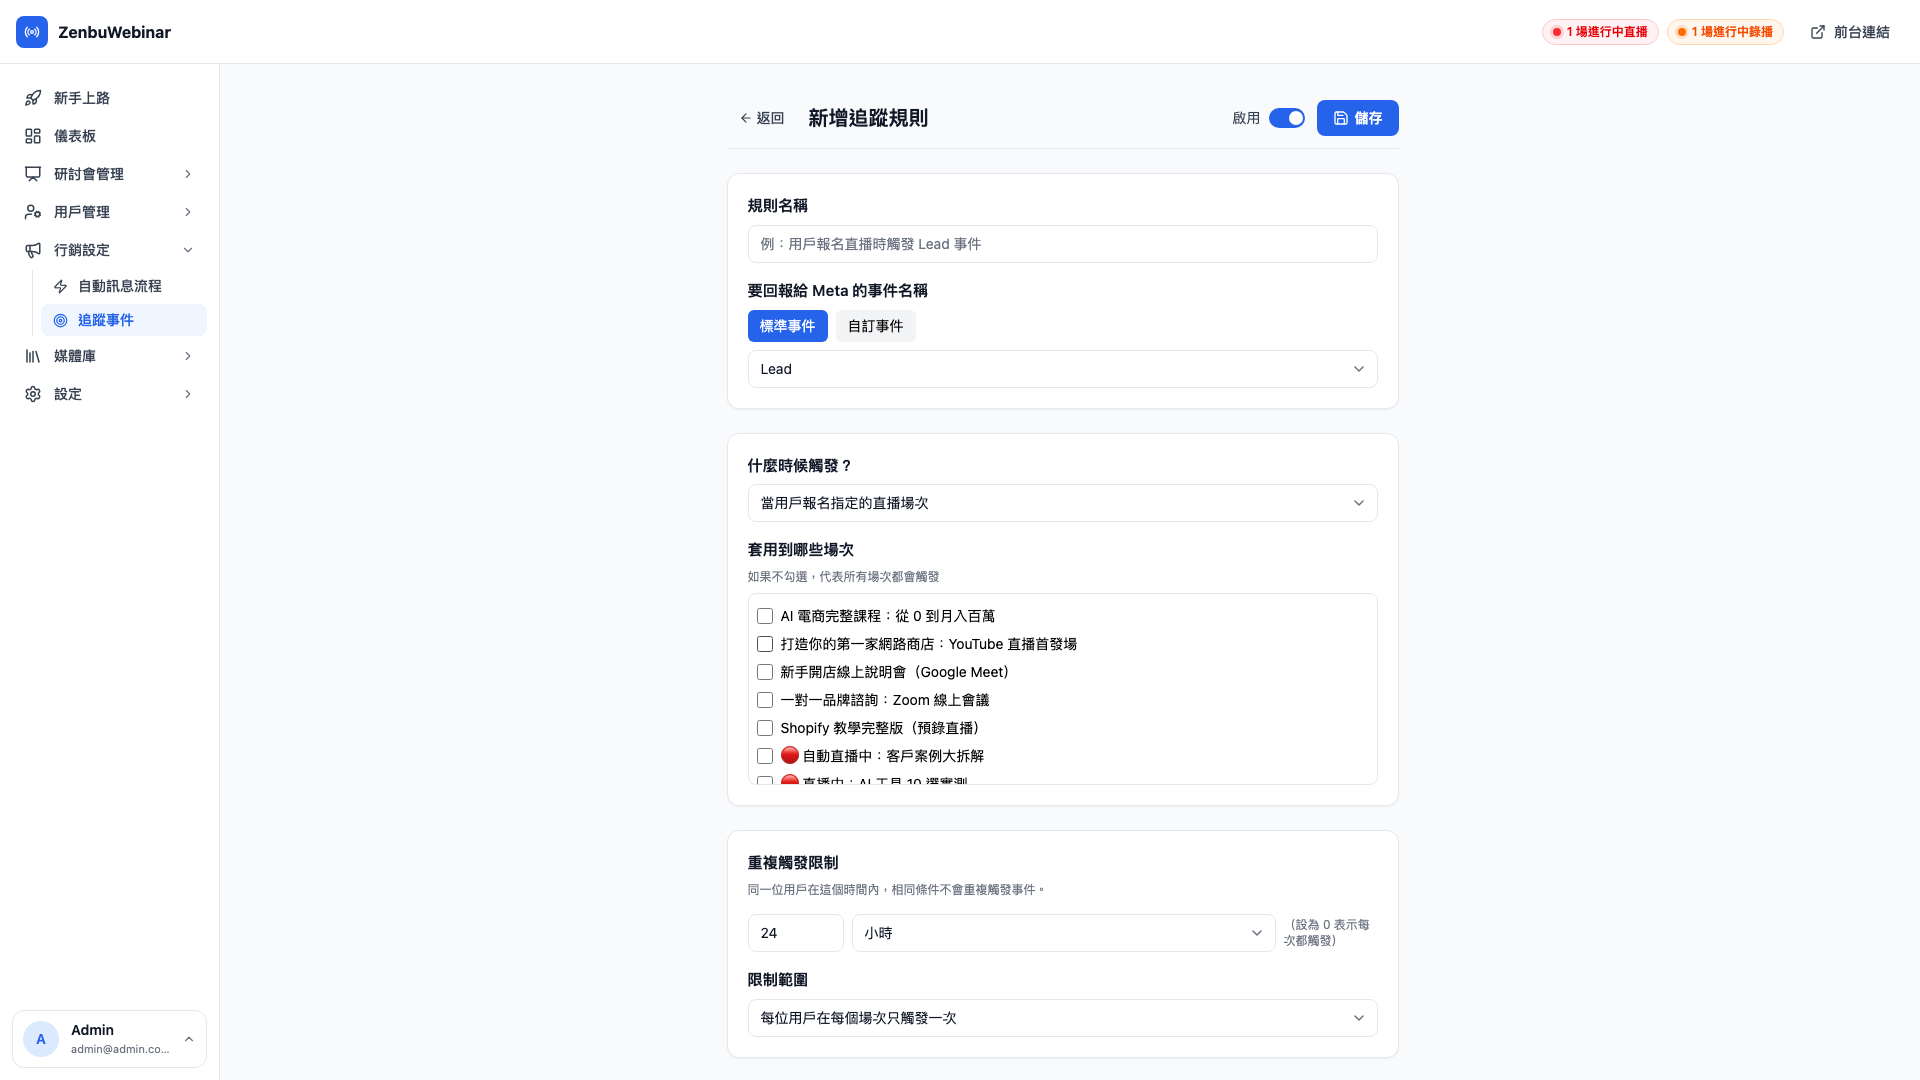Open the 小時 time unit dropdown
1920x1080 pixels.
(1063, 933)
